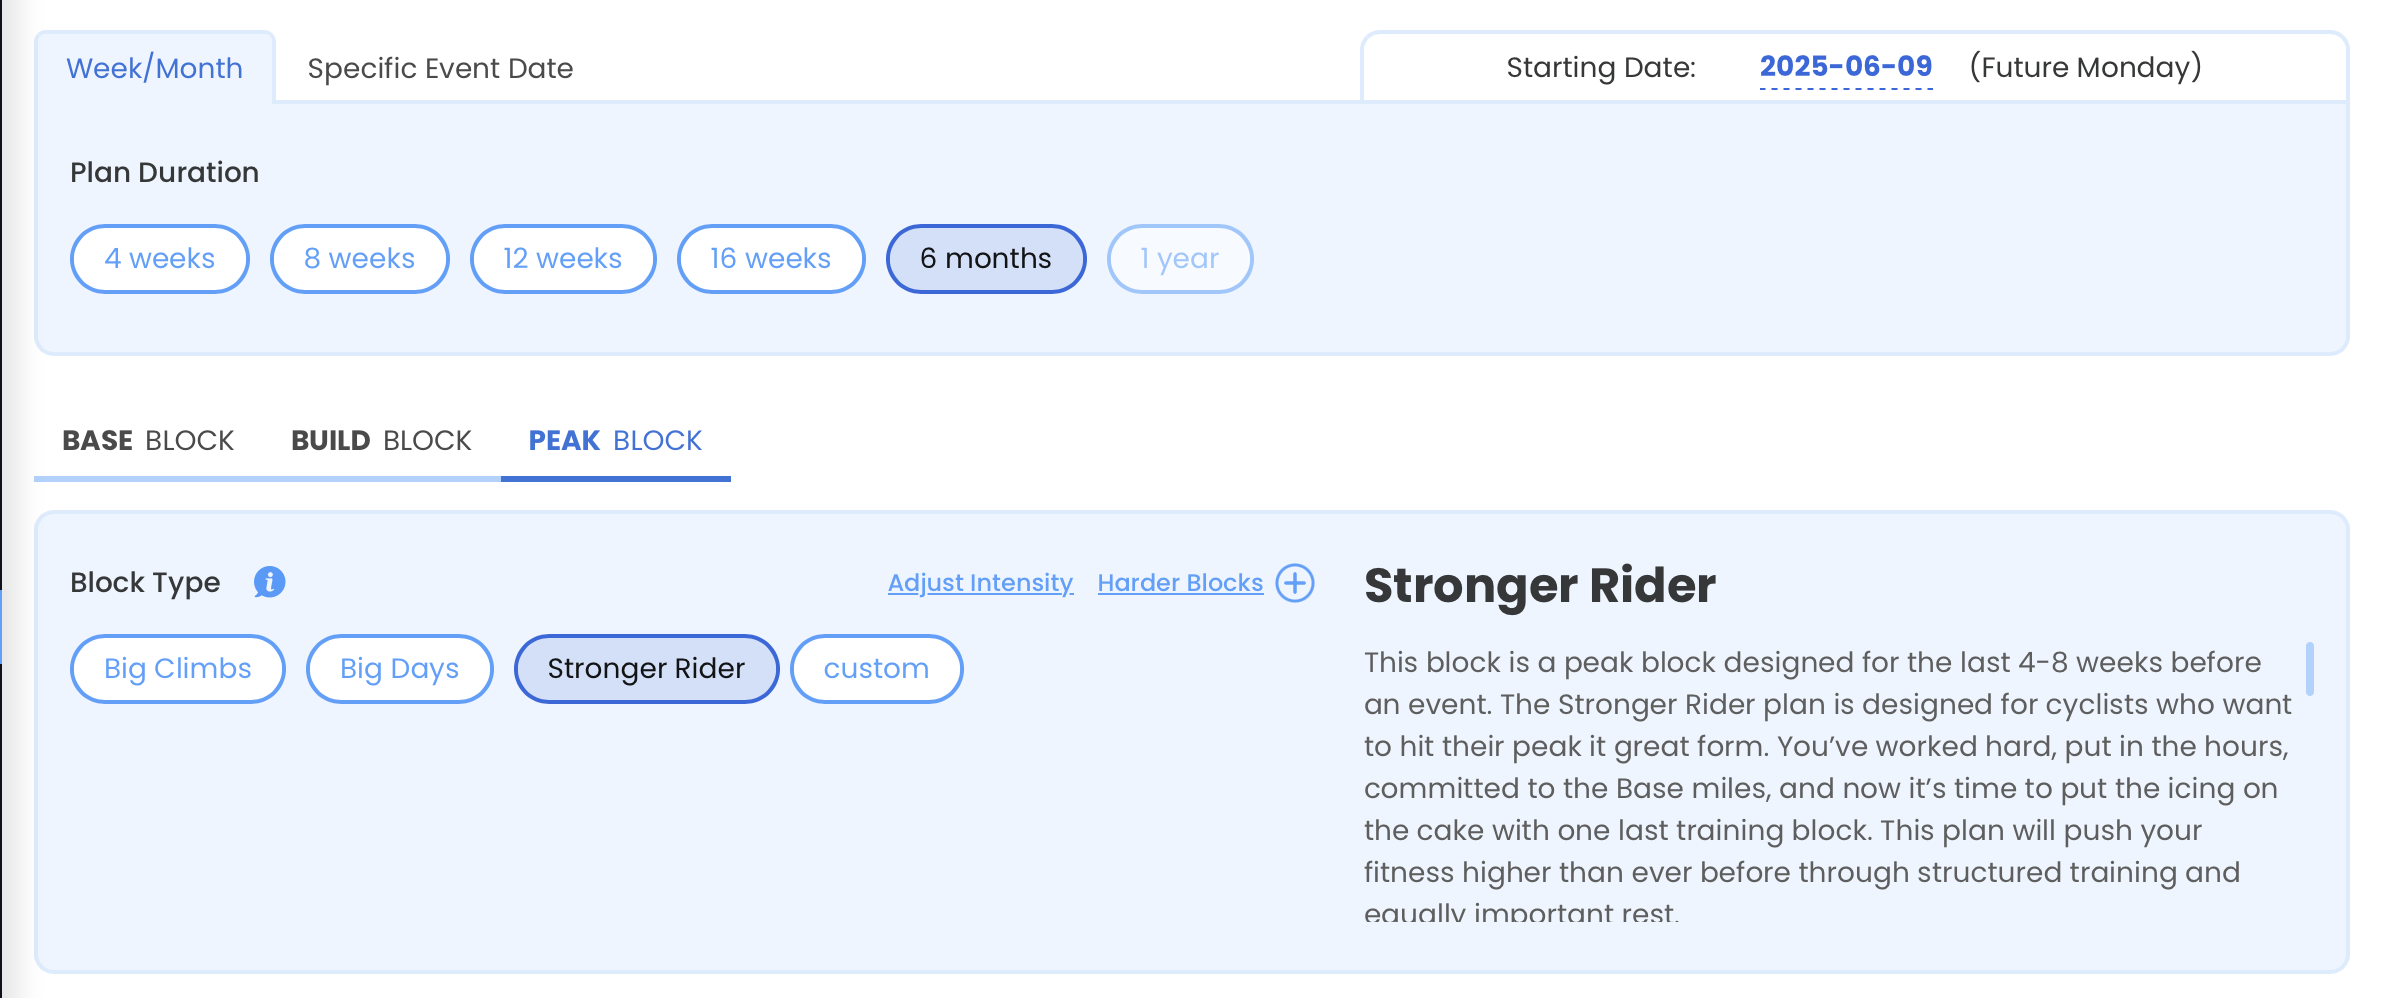Select the 6 months duration
Viewport: 2382px width, 998px height.
pyautogui.click(x=986, y=259)
